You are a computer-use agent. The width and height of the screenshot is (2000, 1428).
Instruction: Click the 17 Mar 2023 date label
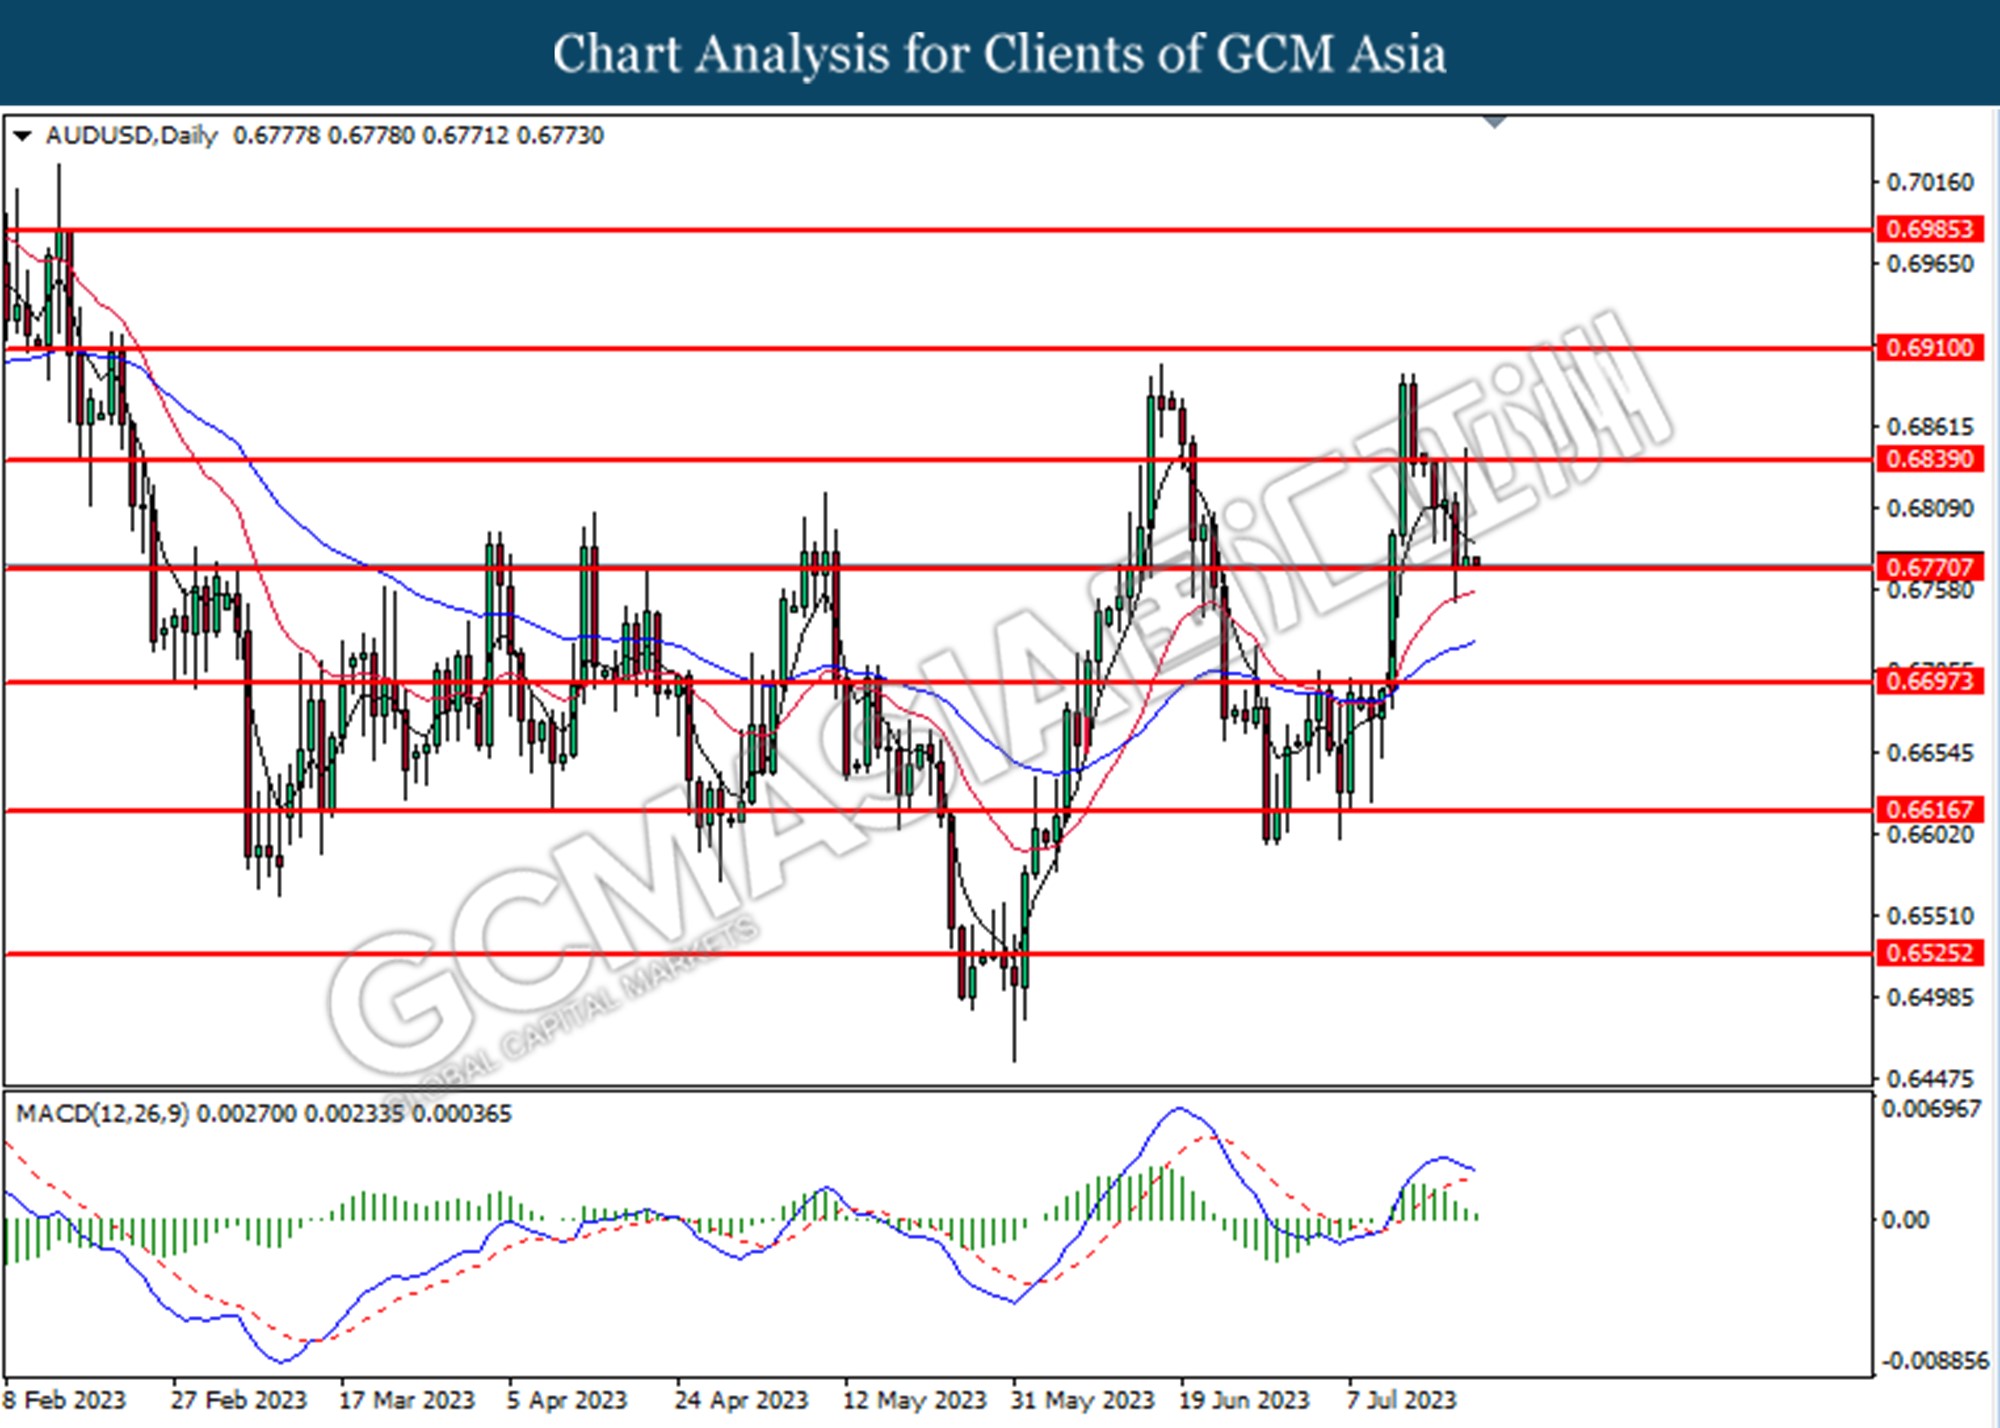click(406, 1399)
